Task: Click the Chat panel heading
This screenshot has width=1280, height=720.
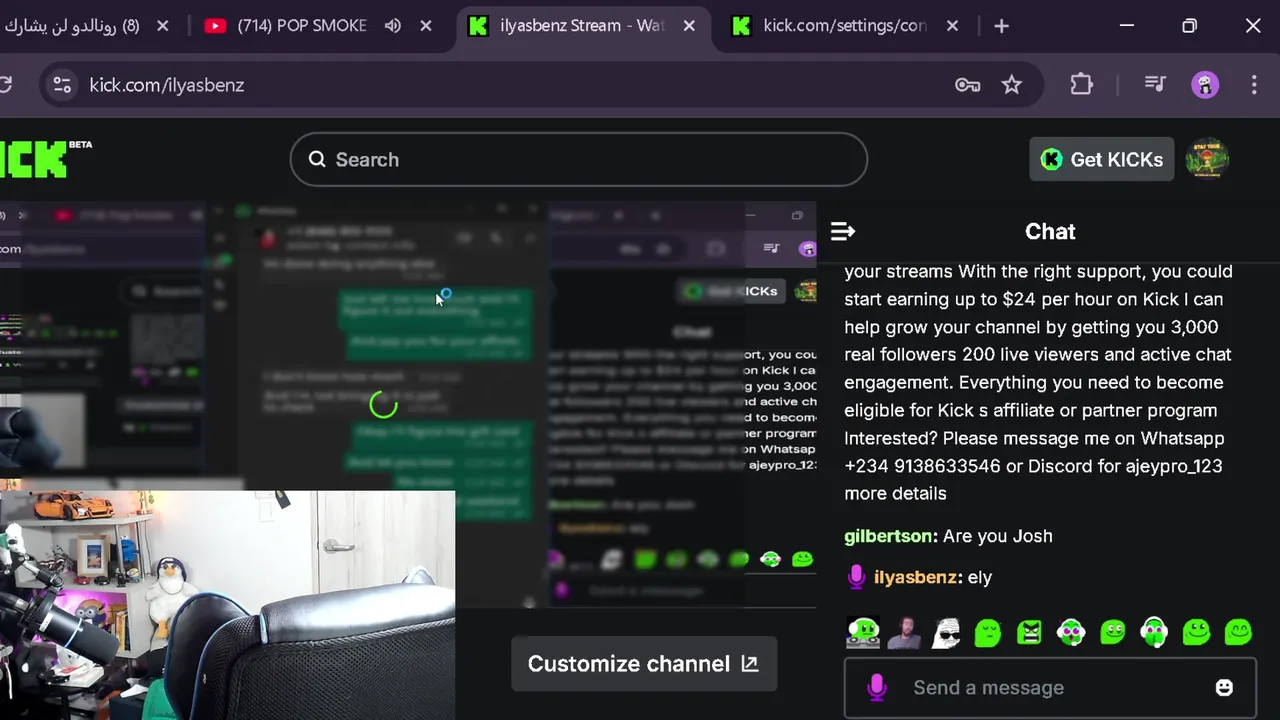Action: [x=1050, y=232]
